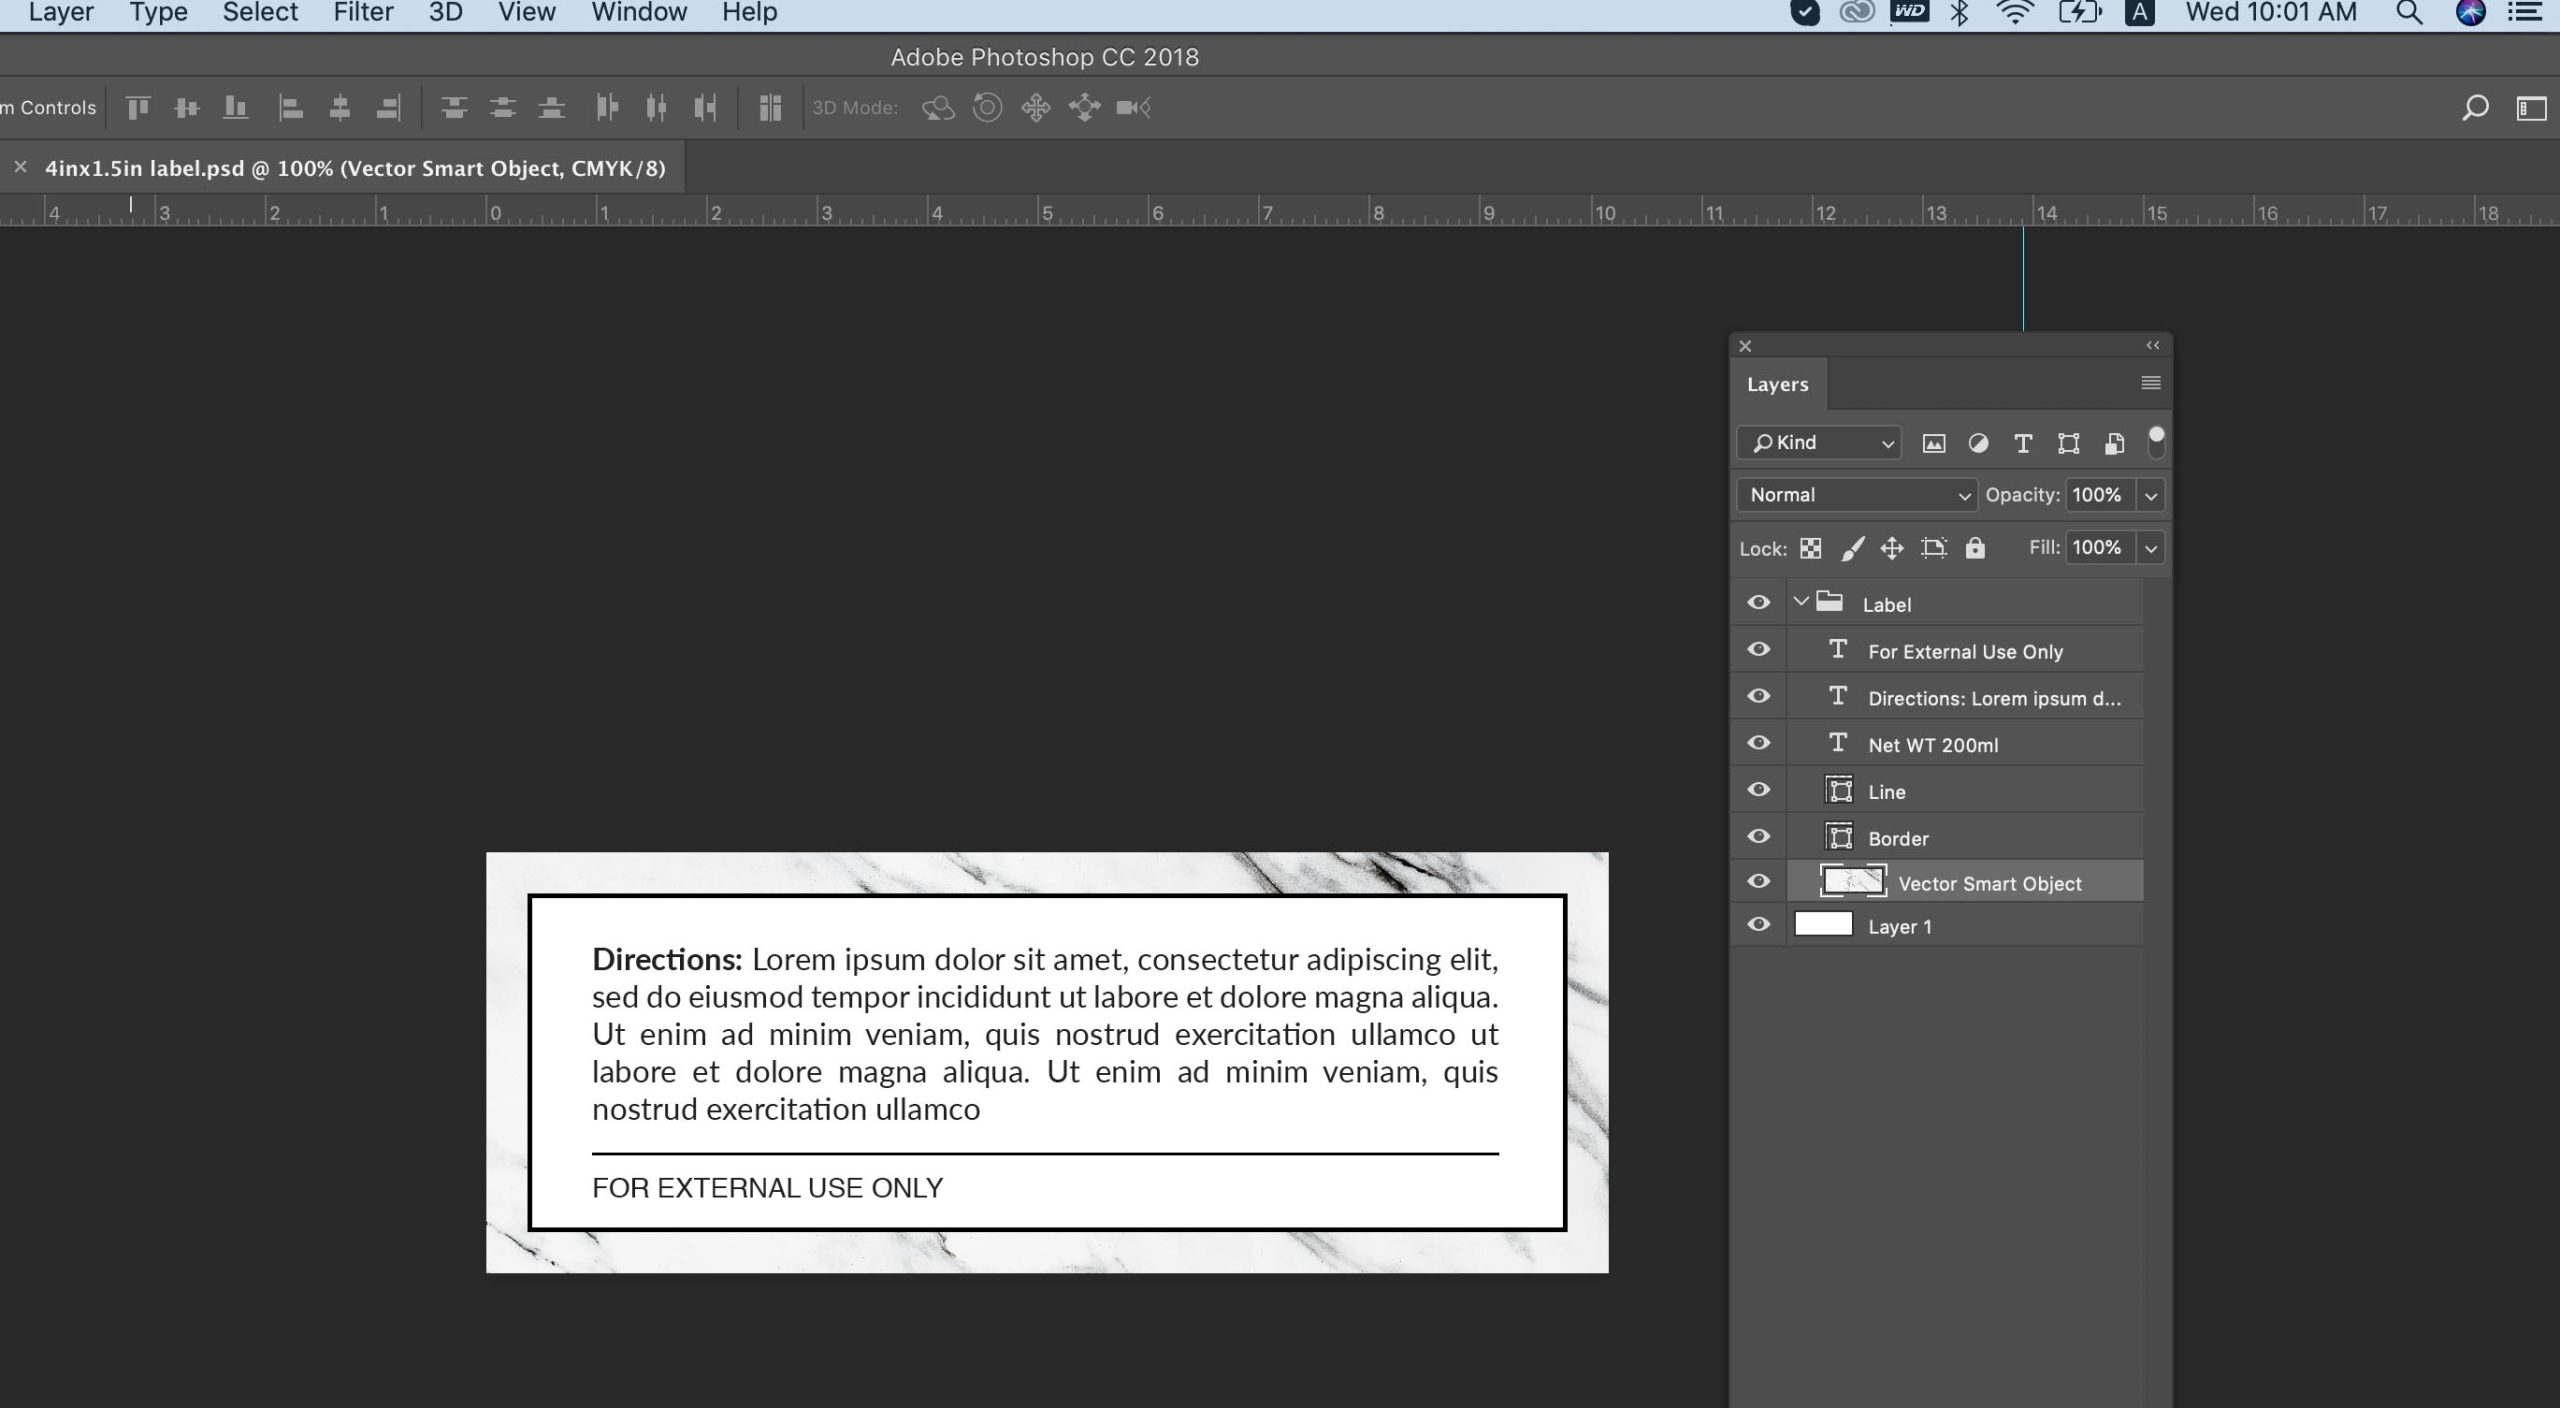2560x1408 pixels.
Task: Filter layers by pixel image icon
Action: click(1933, 443)
